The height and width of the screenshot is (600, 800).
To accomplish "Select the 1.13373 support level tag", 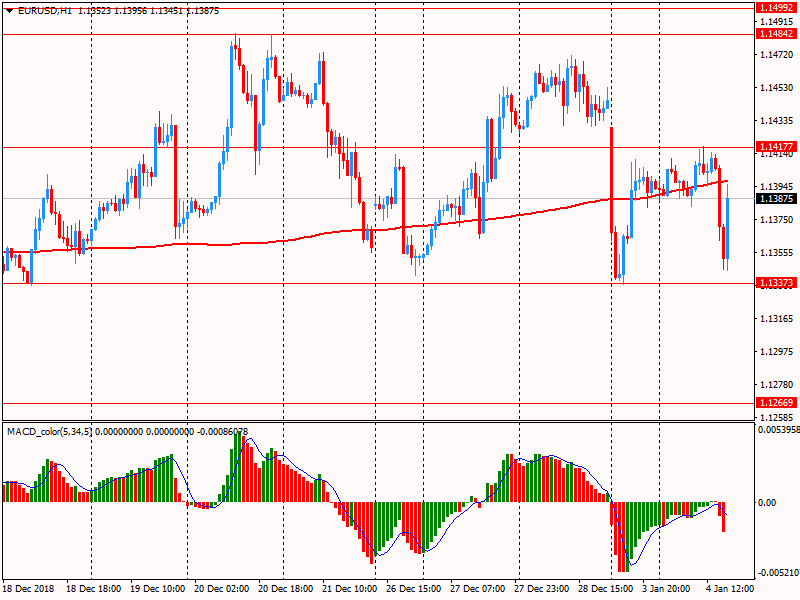I will [777, 283].
